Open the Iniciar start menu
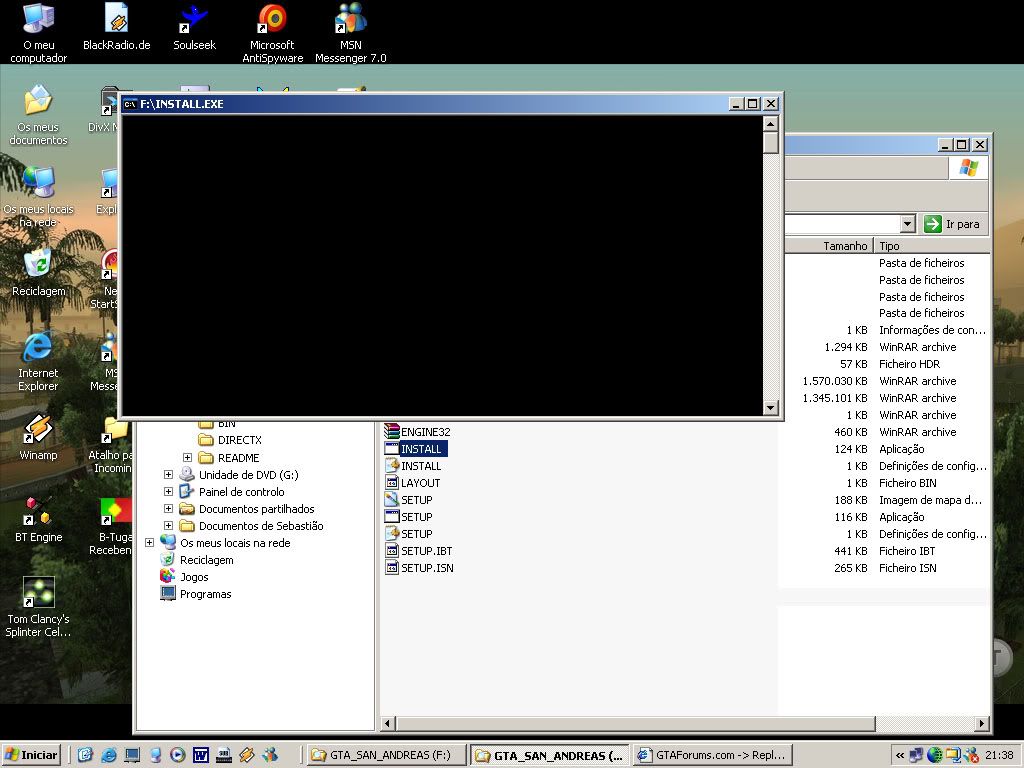1024x768 pixels. (31, 755)
